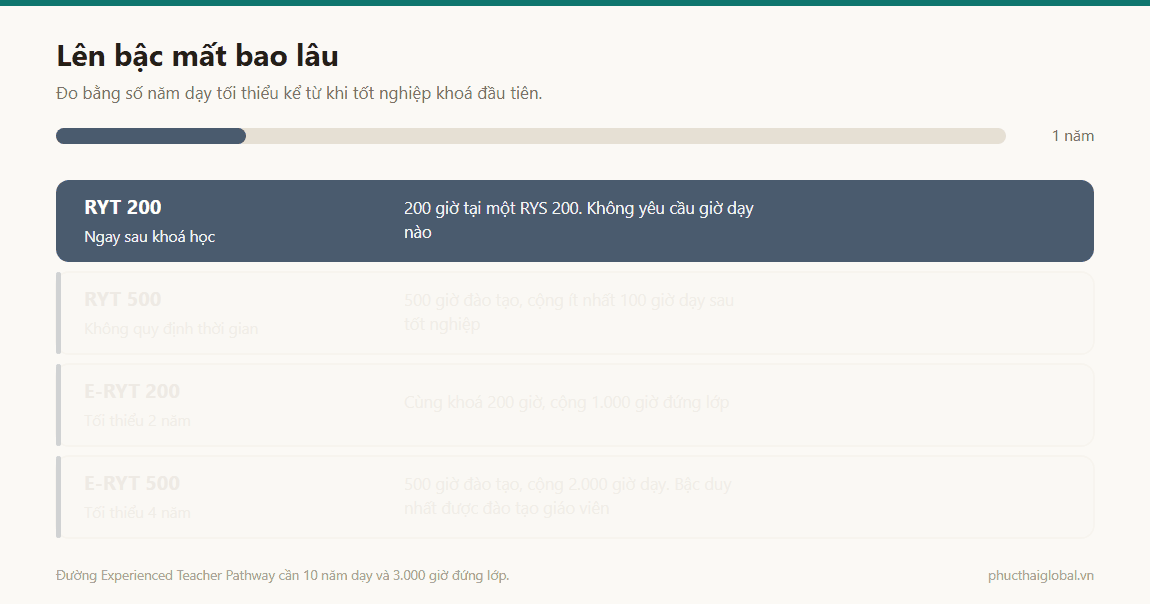Click heading 'Lên bậc mất bao lâu'
This screenshot has height=604, width=1150.
point(197,56)
